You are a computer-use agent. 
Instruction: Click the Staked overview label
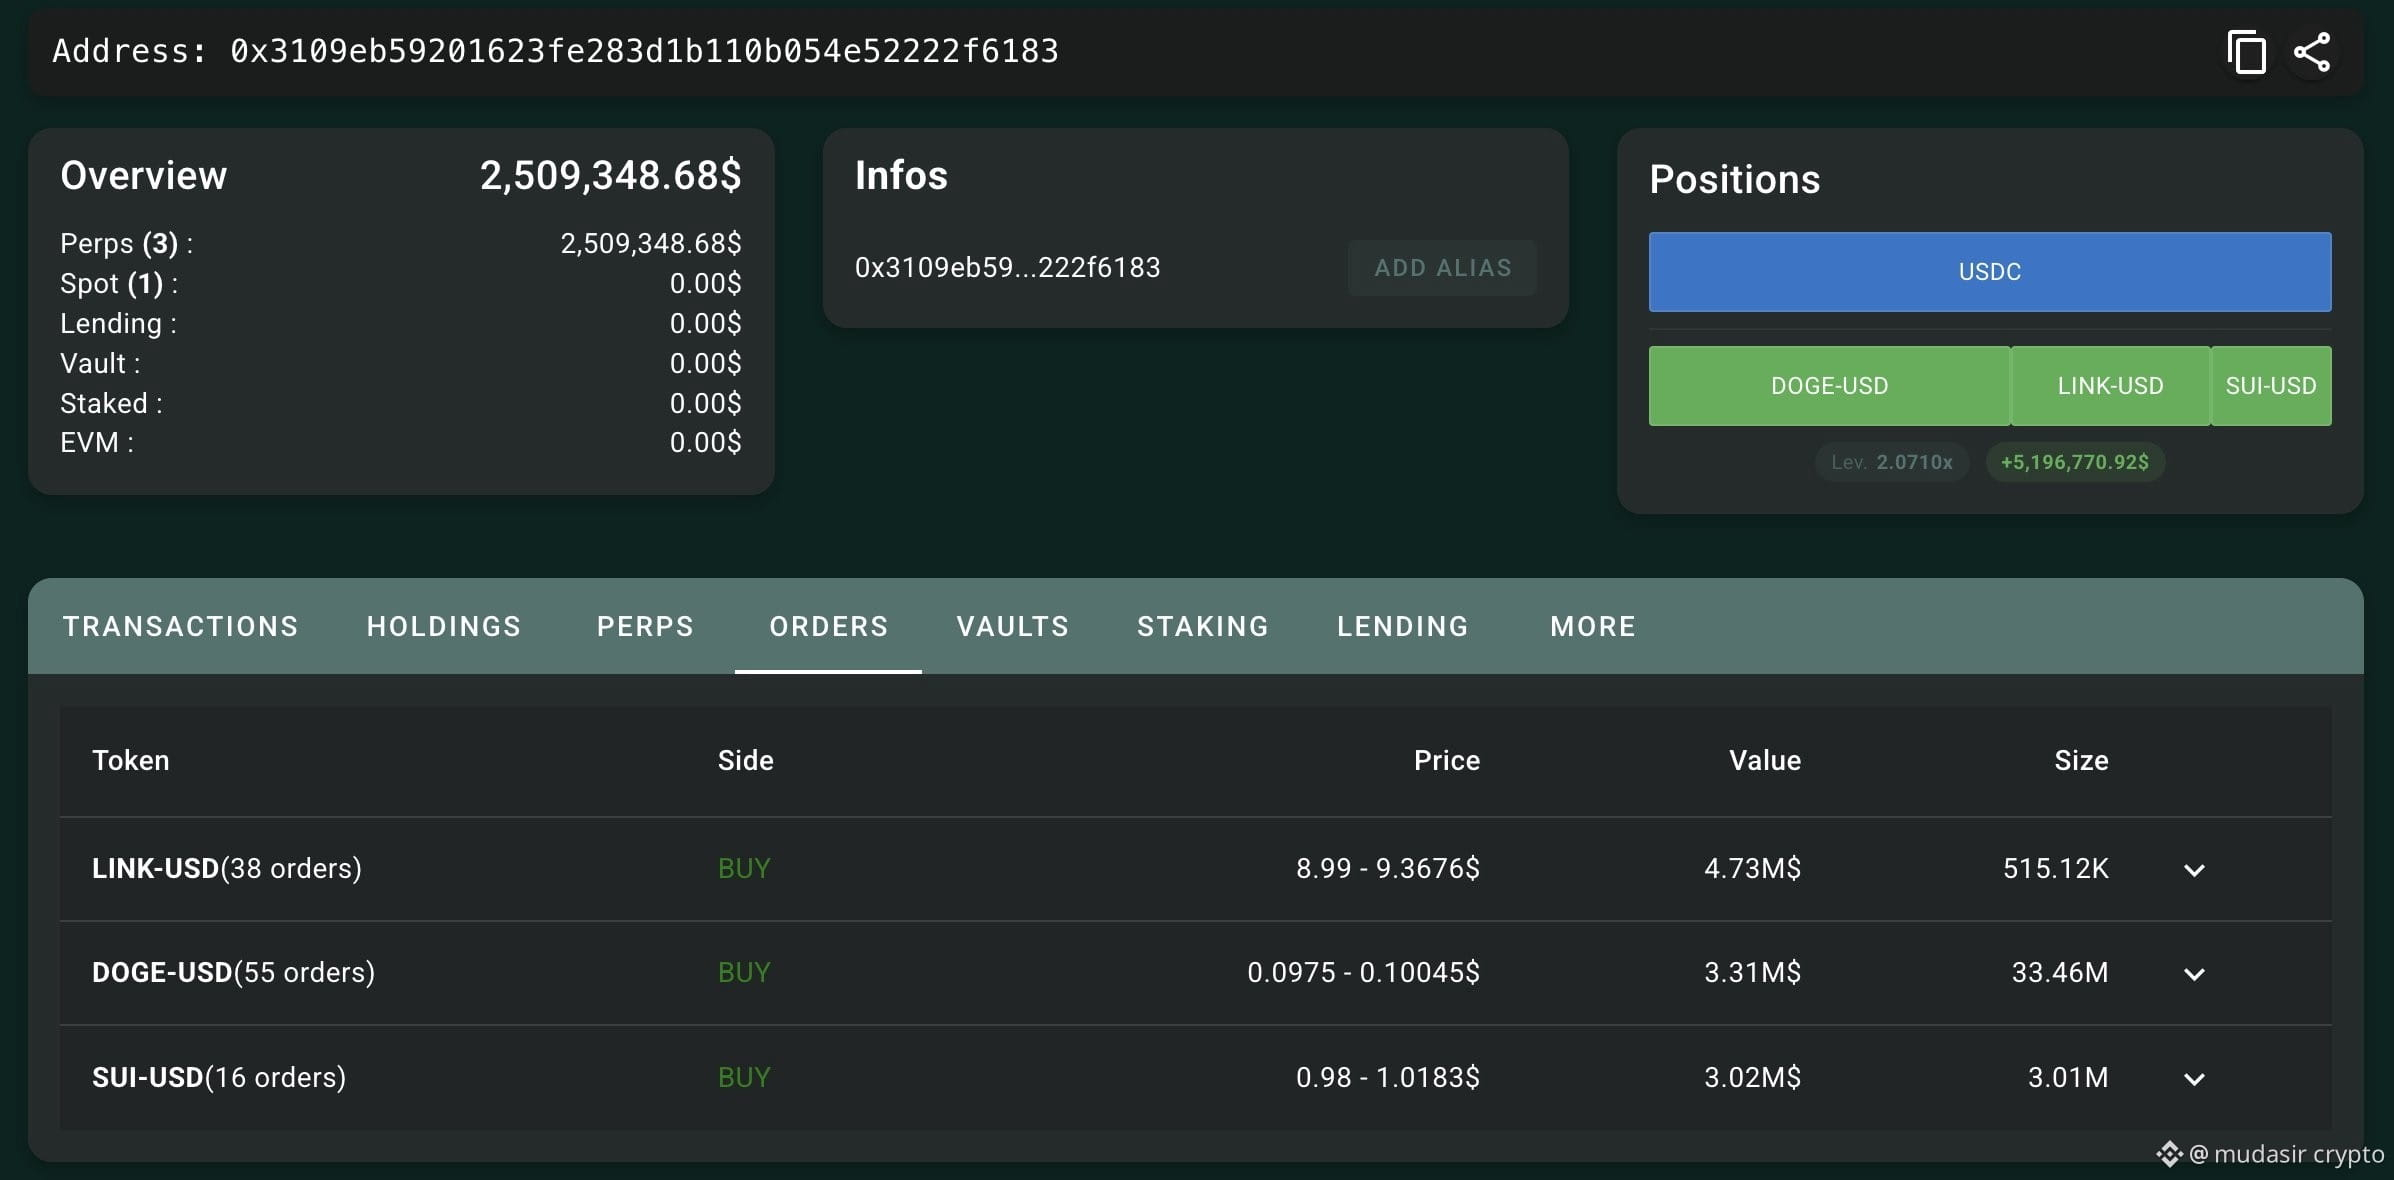pyautogui.click(x=111, y=403)
